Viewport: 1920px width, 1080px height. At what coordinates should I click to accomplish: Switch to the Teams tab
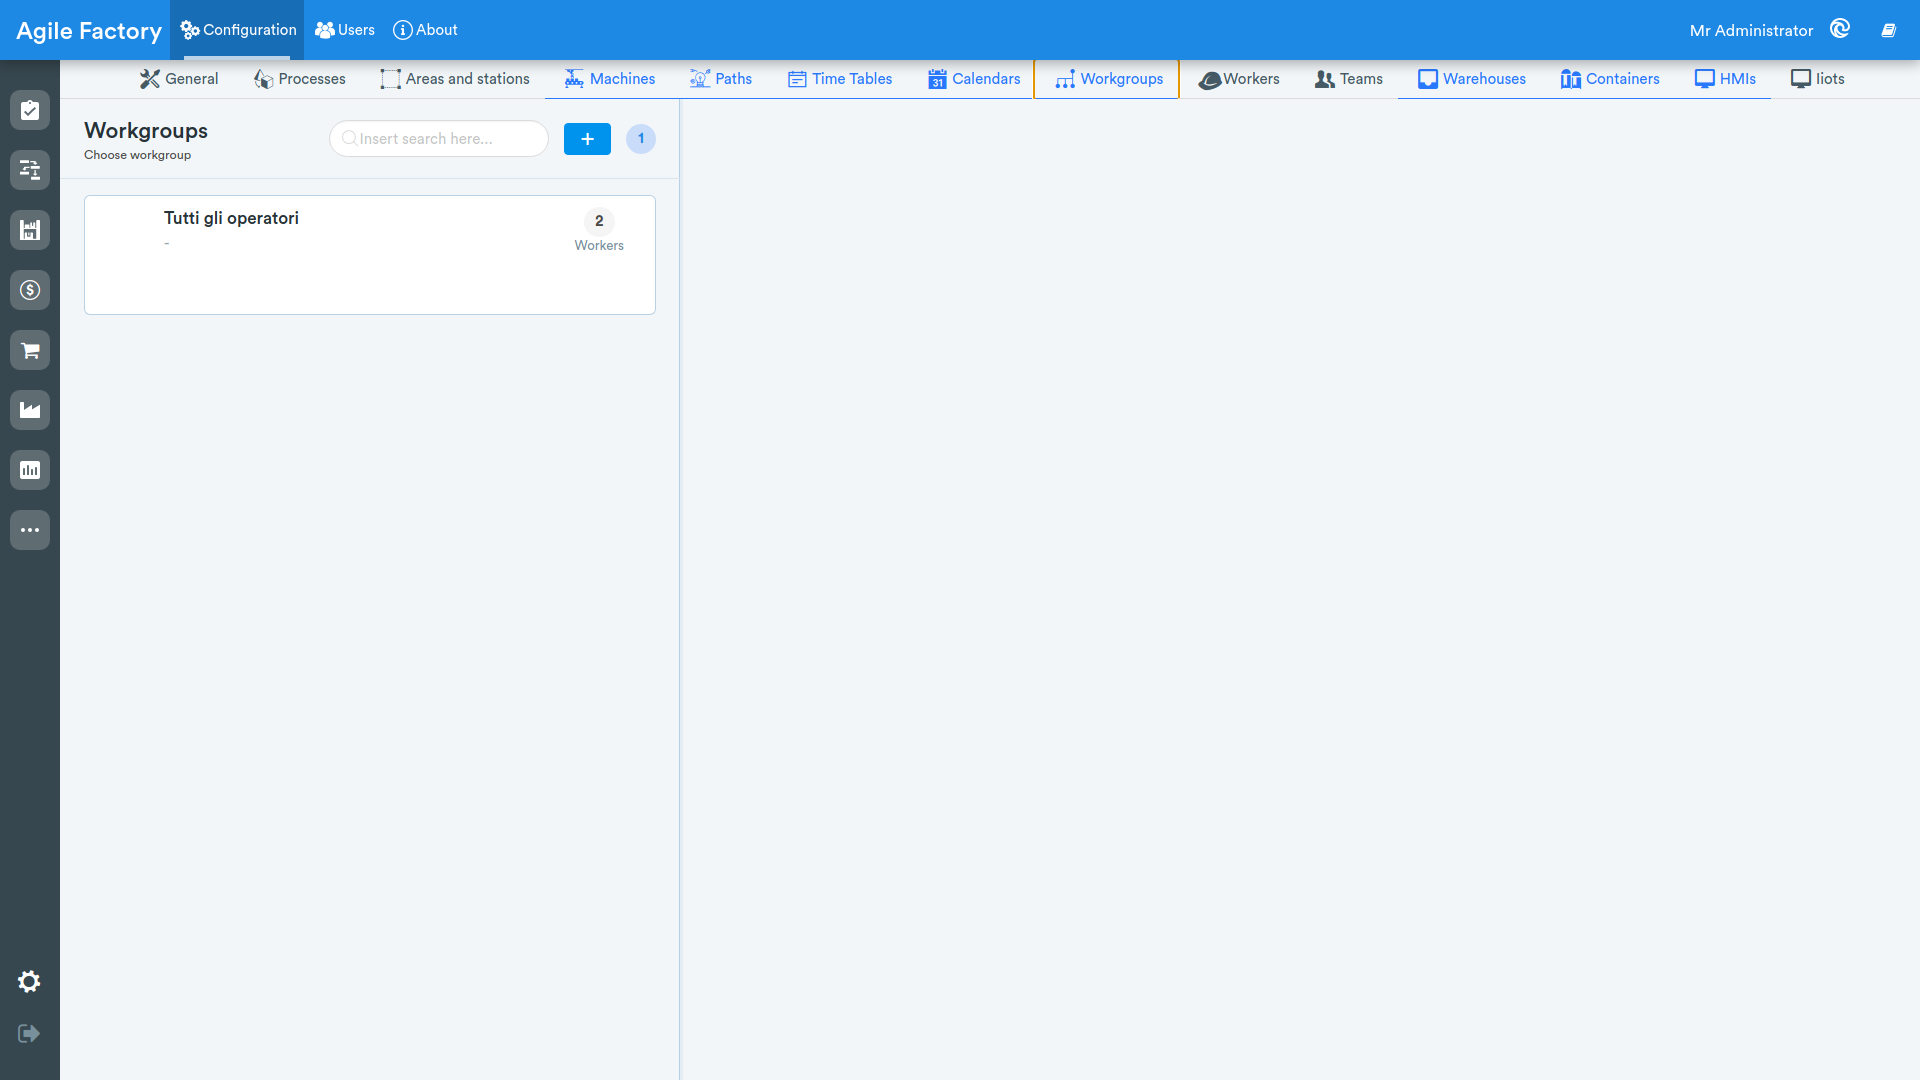pos(1349,79)
